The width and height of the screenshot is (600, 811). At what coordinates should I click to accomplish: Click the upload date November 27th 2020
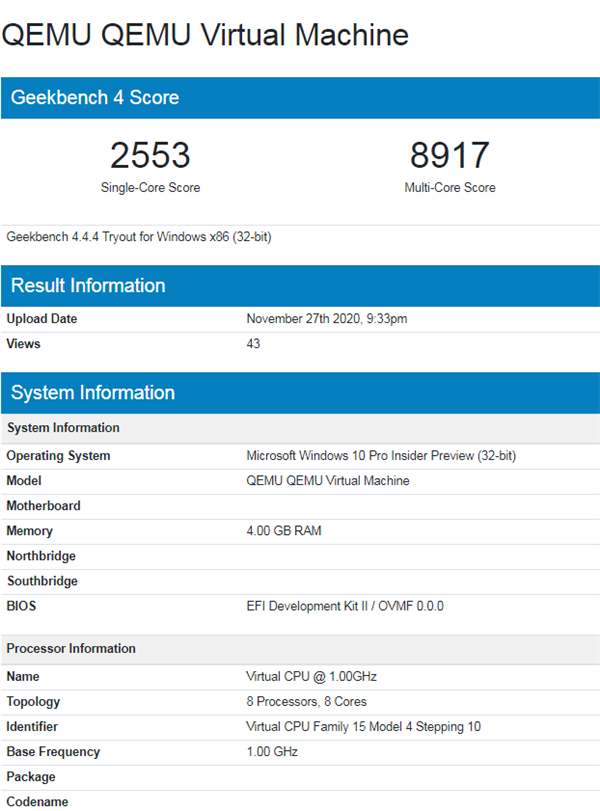(x=326, y=319)
